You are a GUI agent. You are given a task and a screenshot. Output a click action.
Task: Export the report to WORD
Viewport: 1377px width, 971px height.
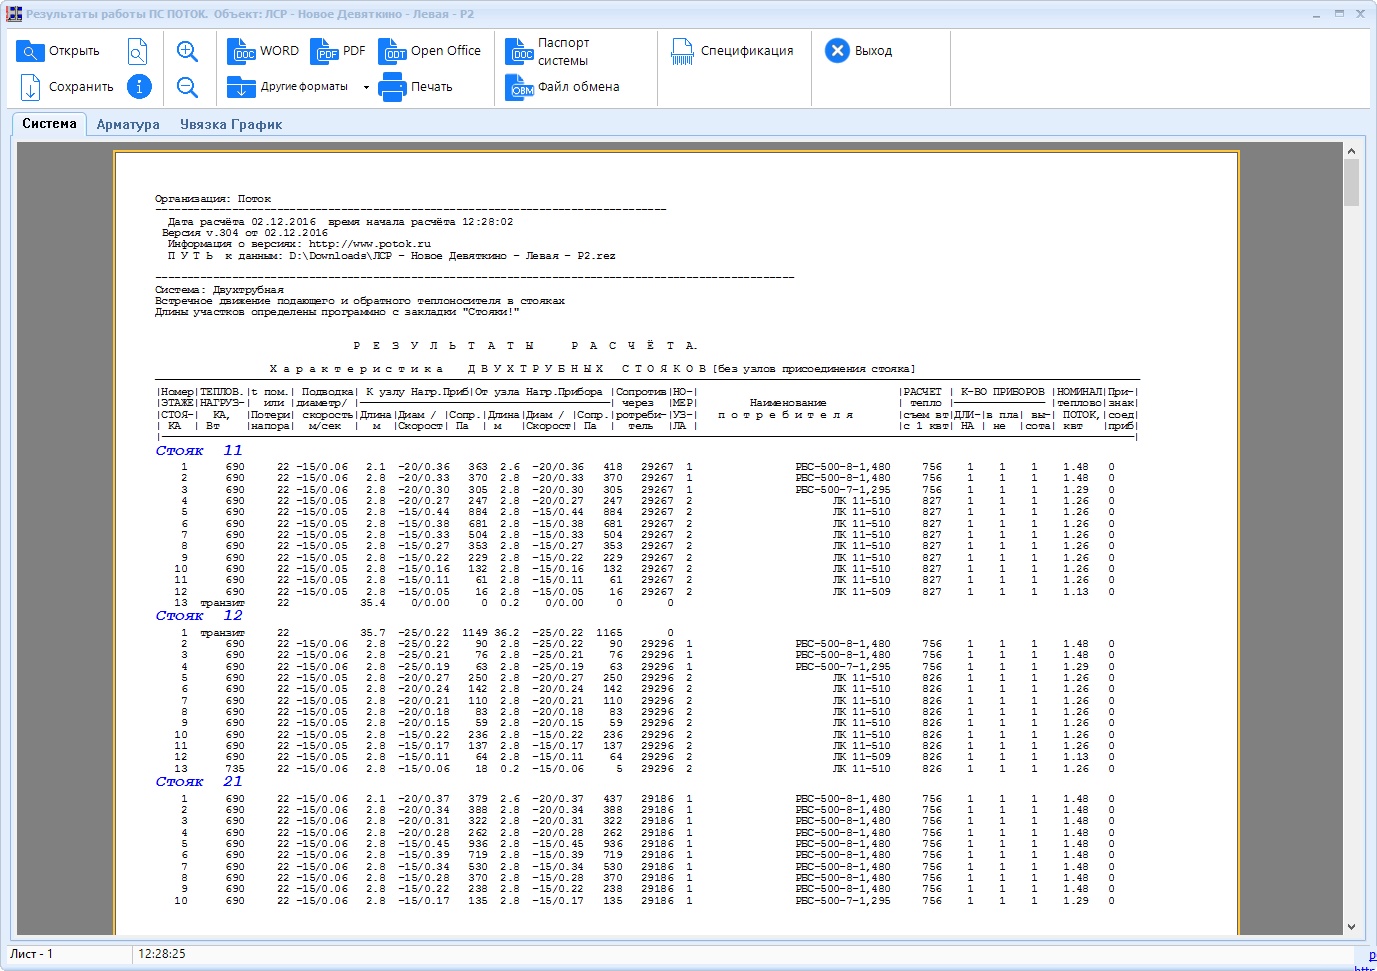pos(264,51)
